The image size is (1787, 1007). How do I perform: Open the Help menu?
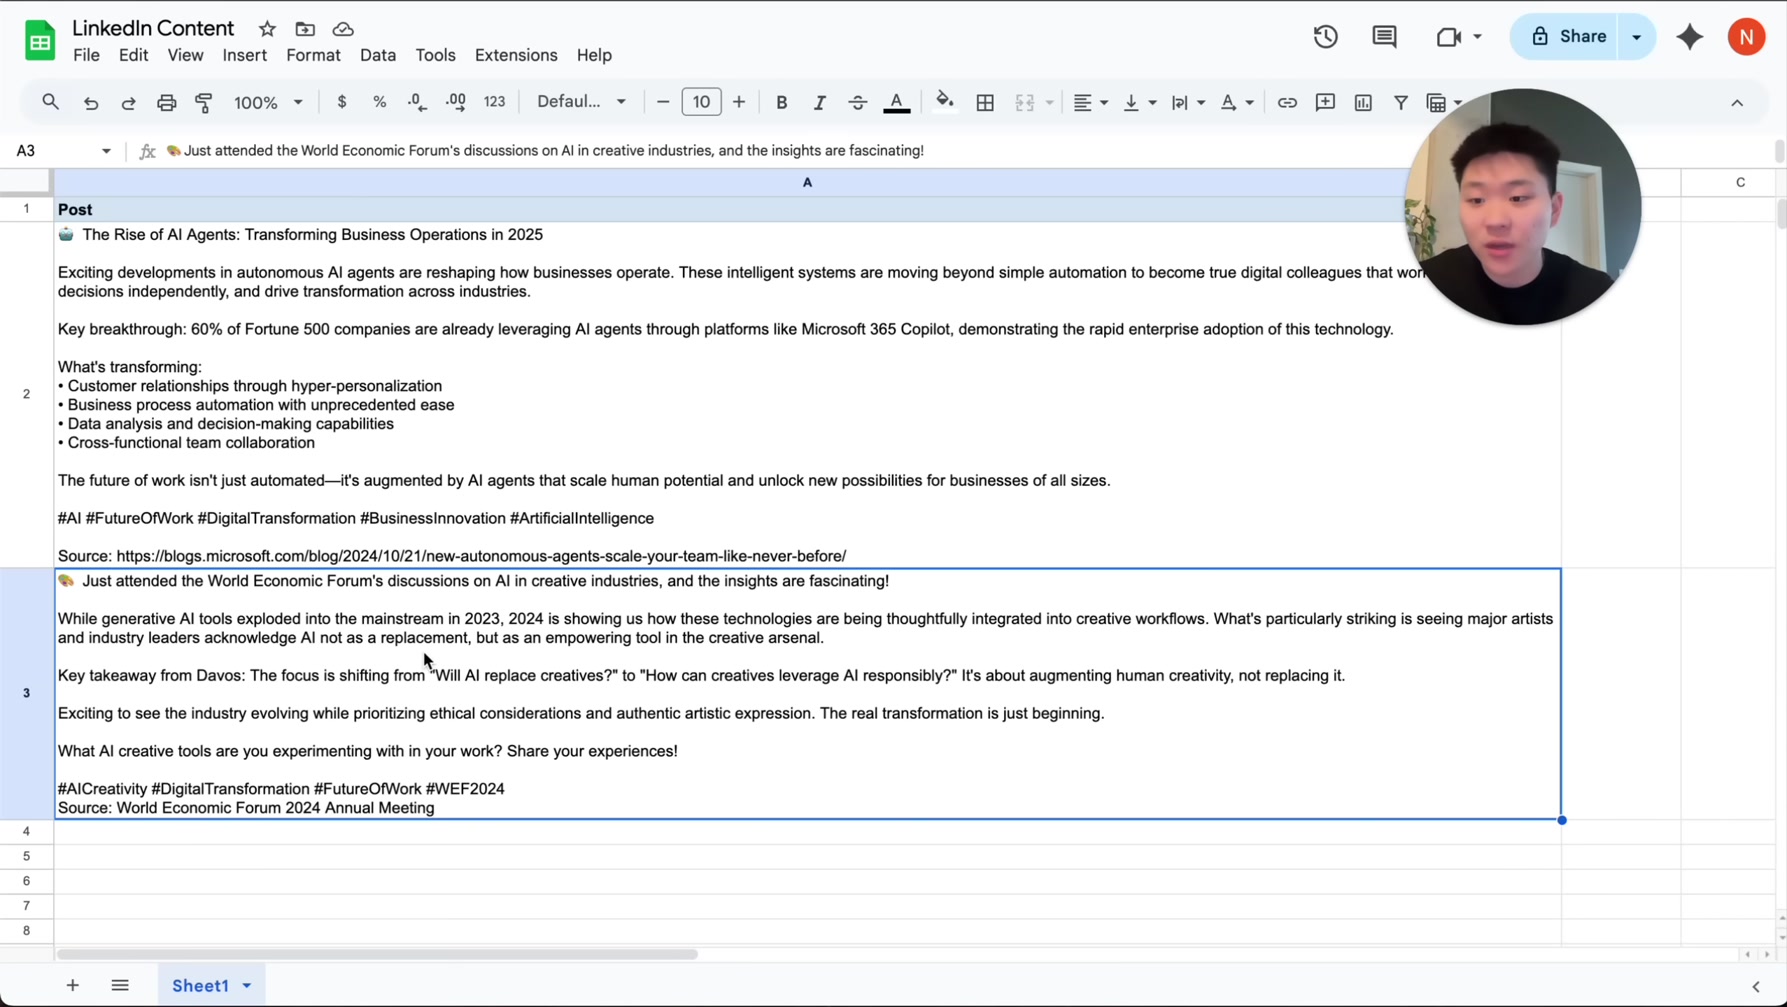[594, 56]
